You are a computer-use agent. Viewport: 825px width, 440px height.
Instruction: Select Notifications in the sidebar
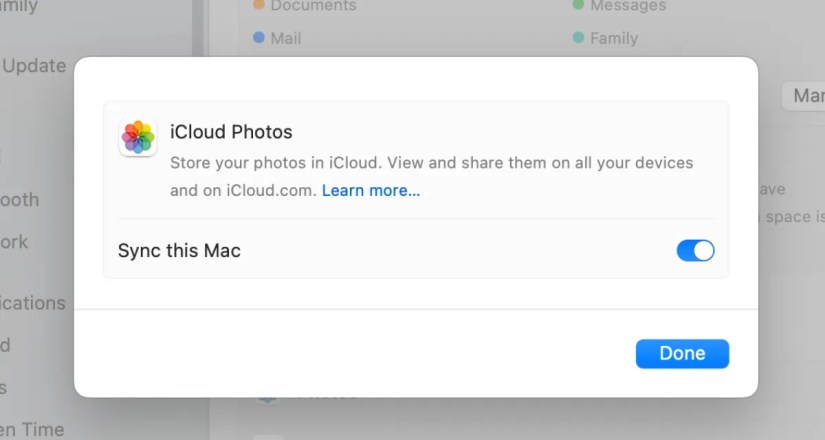(32, 302)
